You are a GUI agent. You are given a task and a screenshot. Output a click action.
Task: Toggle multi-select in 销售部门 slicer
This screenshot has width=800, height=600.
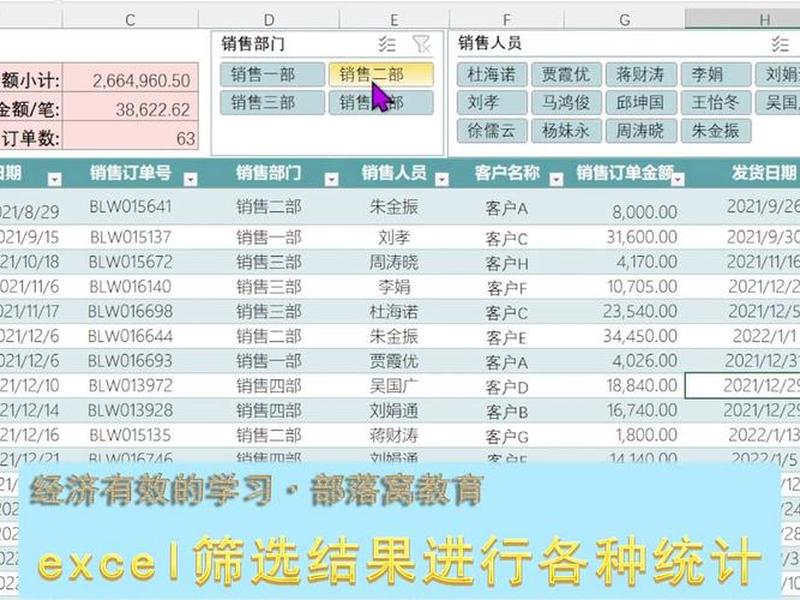387,44
